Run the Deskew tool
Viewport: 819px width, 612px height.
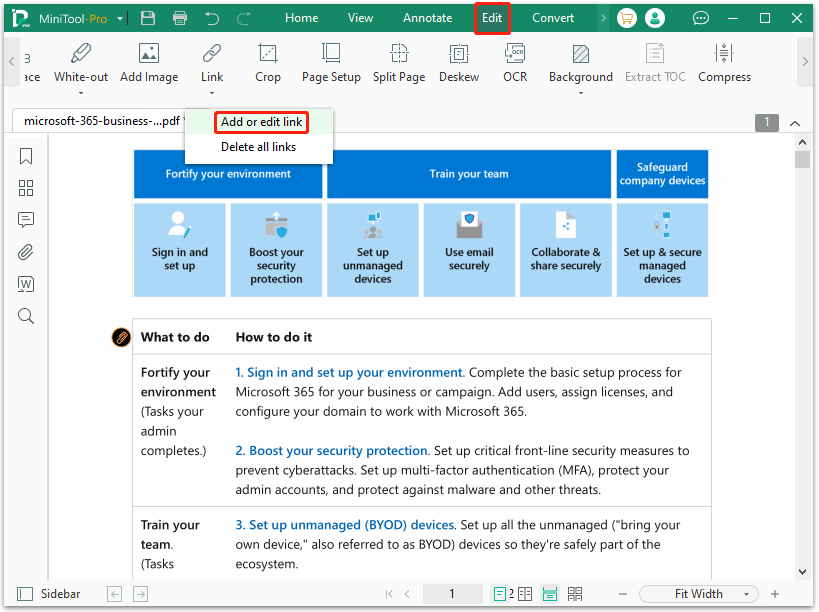click(458, 62)
